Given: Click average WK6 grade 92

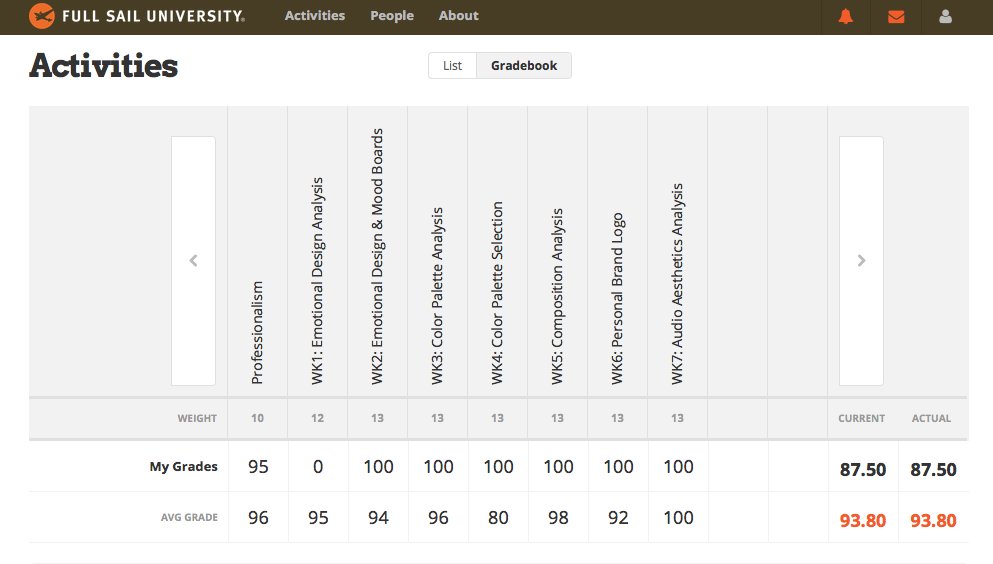Looking at the screenshot, I should pos(618,518).
